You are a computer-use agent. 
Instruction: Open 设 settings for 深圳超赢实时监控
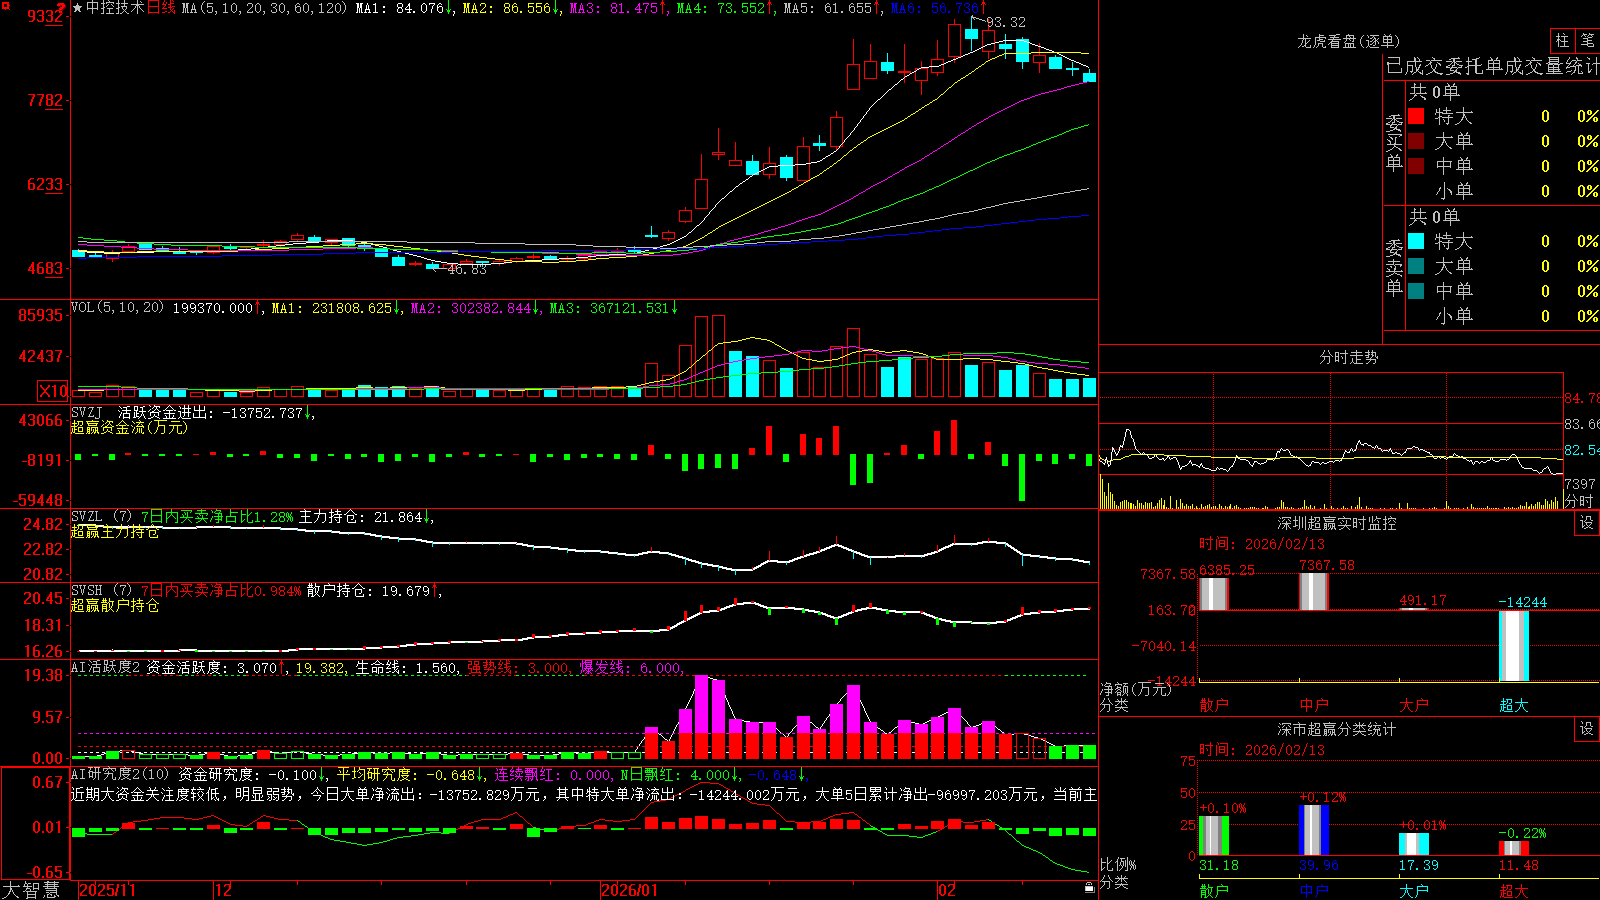point(1587,523)
